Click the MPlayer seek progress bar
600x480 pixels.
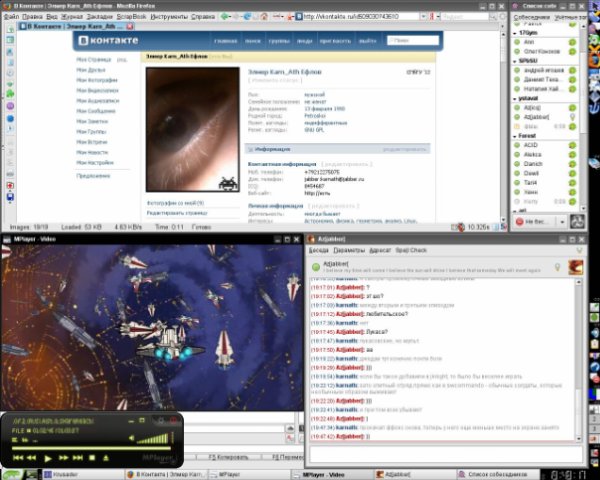tap(91, 448)
